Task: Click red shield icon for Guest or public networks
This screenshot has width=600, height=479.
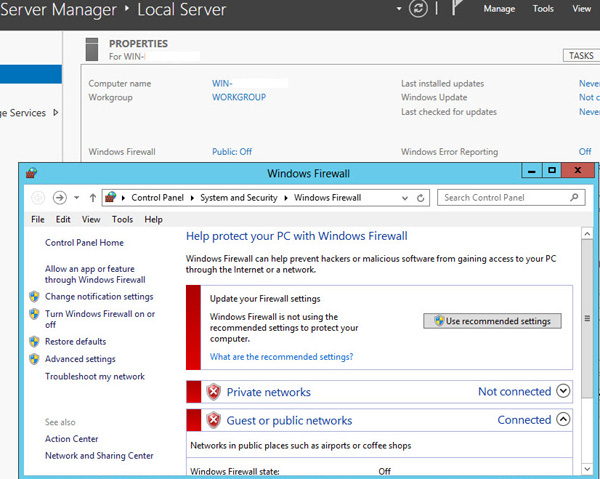Action: pyautogui.click(x=214, y=420)
